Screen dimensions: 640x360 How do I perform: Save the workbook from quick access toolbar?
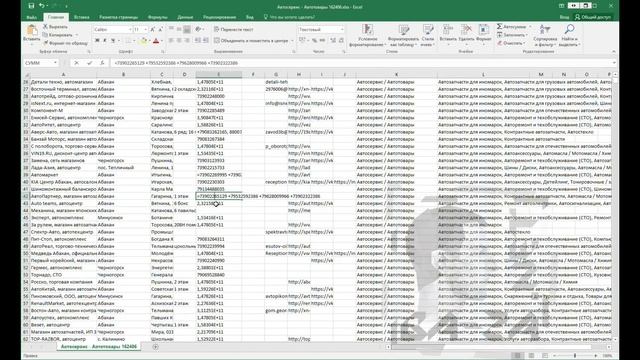point(32,6)
